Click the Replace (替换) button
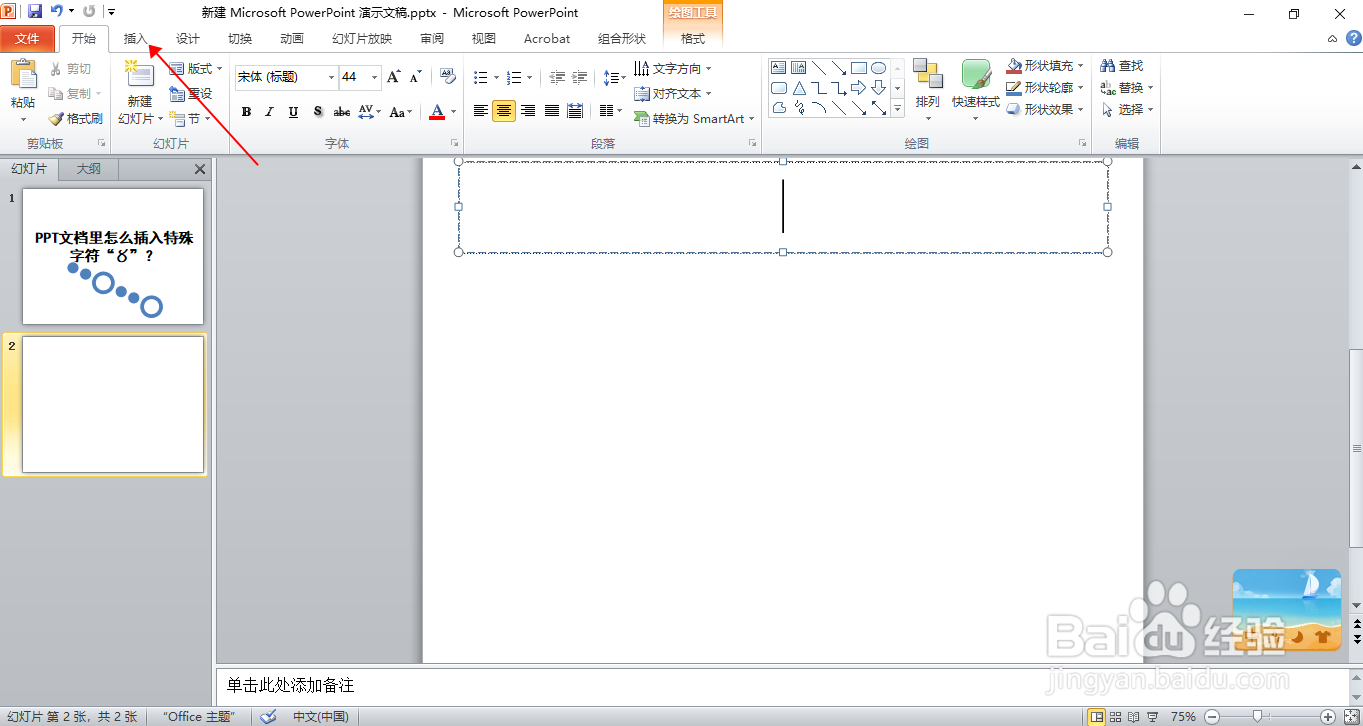 (1127, 88)
